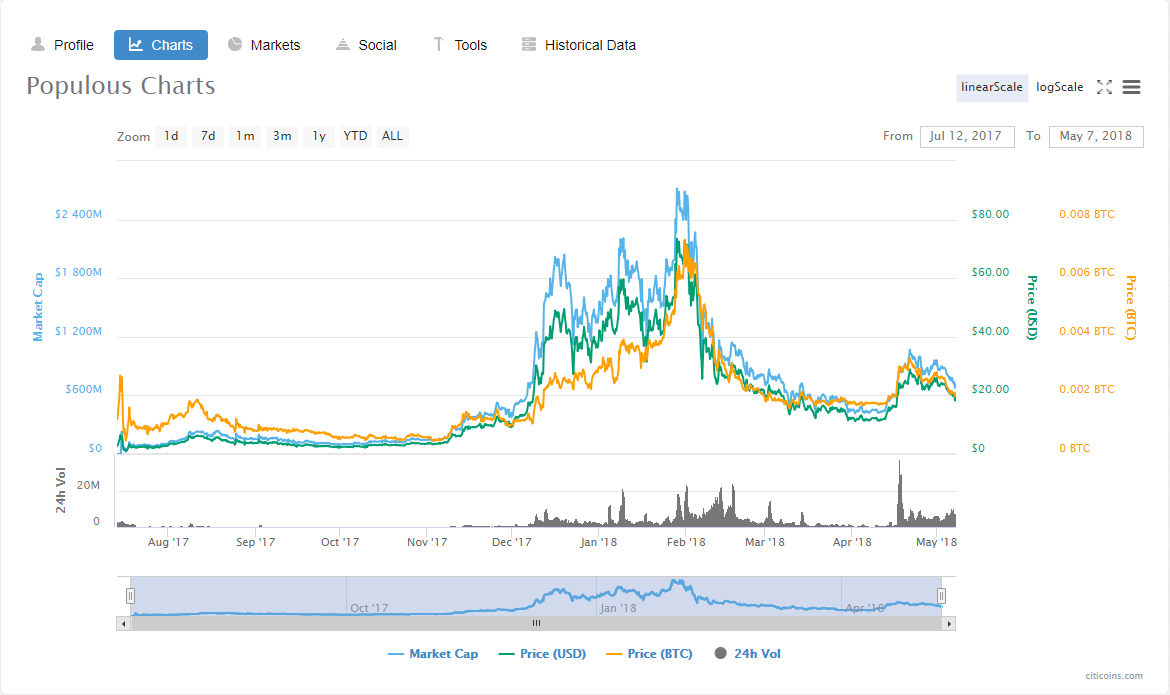The height and width of the screenshot is (695, 1170).
Task: Select the Charts tab
Action: coord(161,45)
